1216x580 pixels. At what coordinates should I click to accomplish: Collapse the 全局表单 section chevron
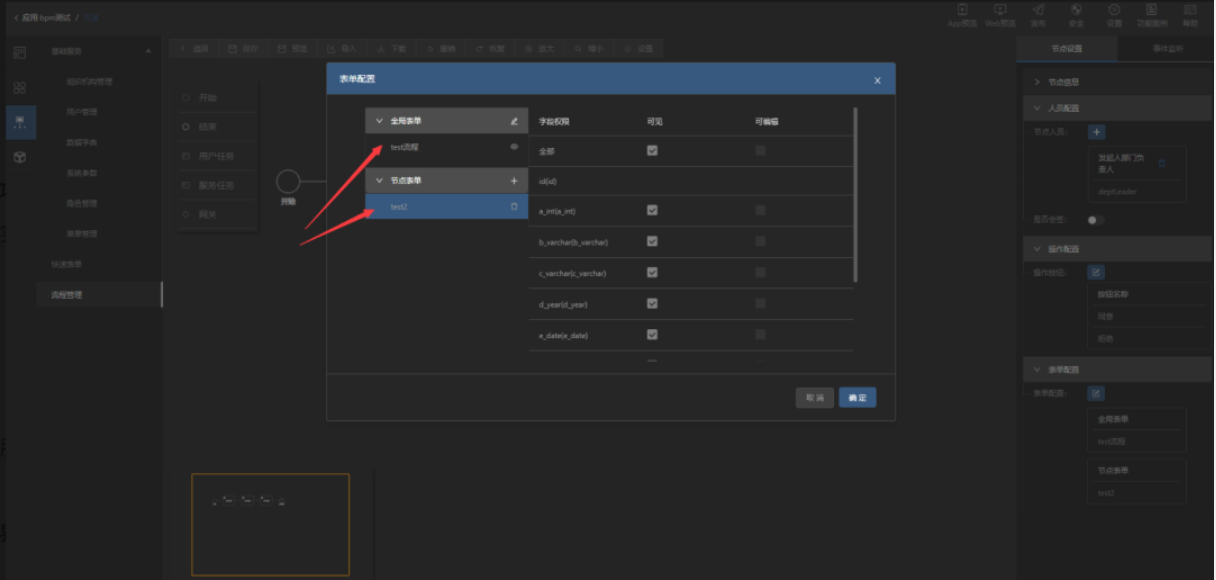(379, 121)
